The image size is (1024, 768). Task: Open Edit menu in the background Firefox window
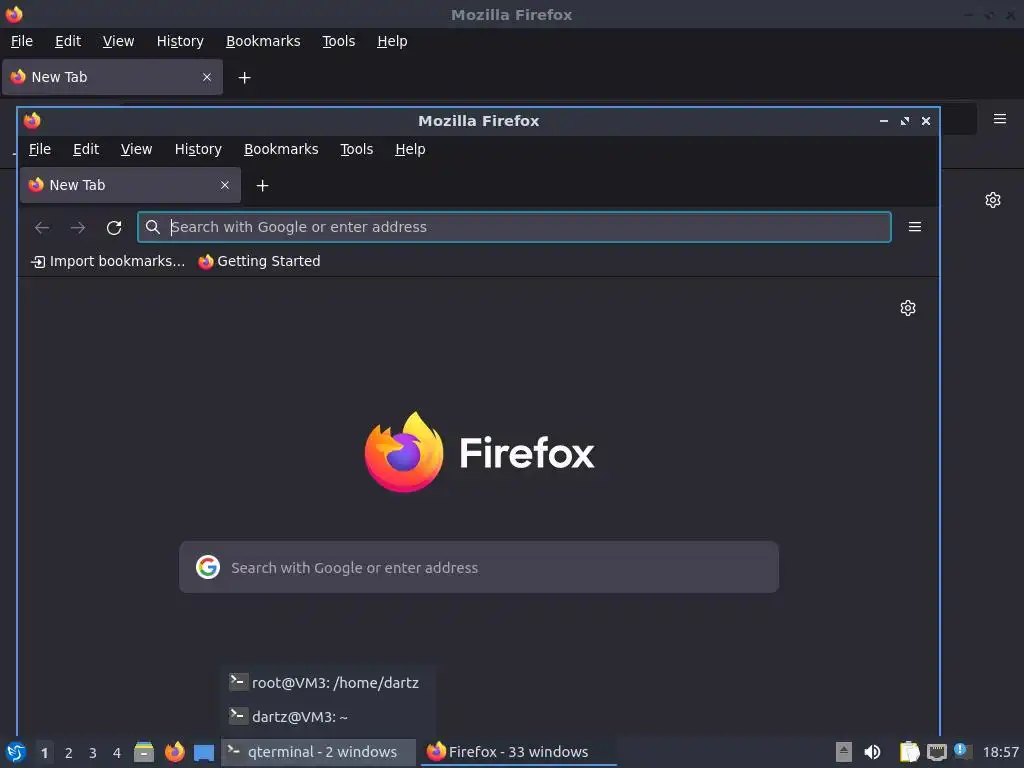(x=67, y=41)
